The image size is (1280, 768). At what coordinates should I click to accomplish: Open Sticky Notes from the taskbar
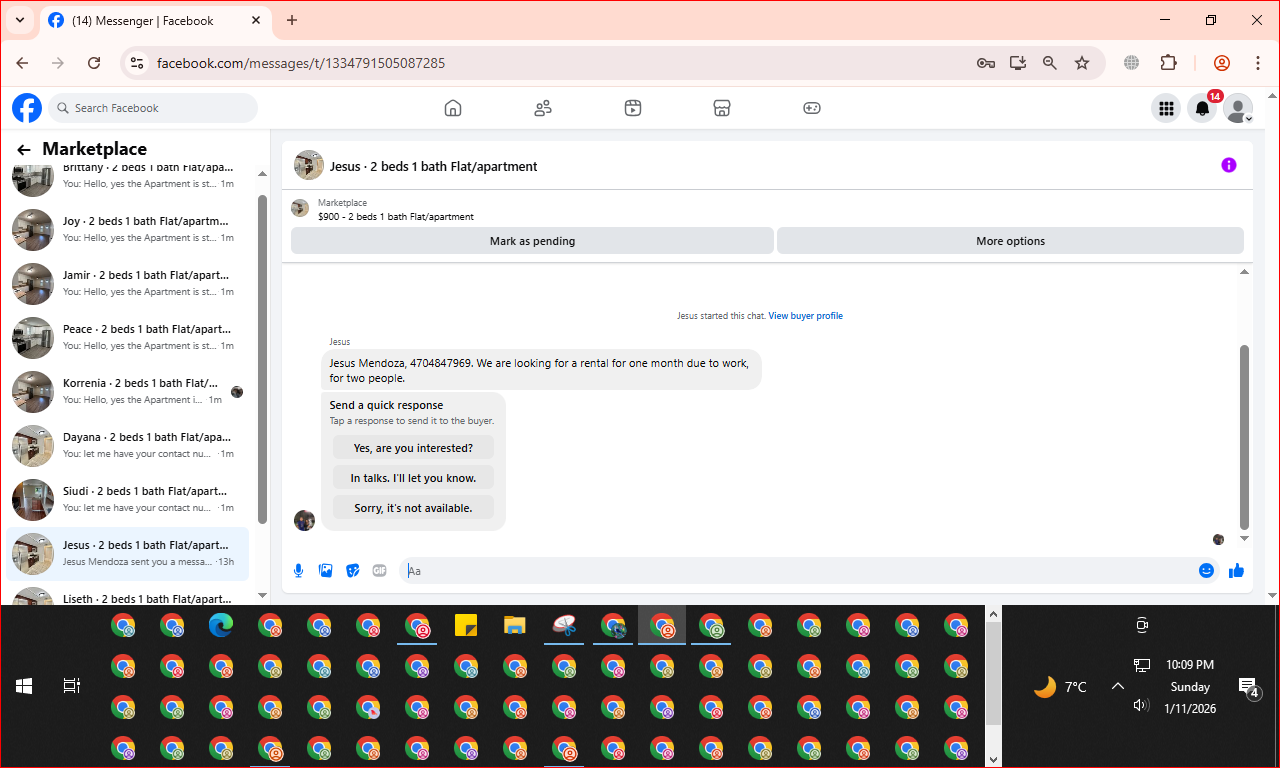[466, 626]
